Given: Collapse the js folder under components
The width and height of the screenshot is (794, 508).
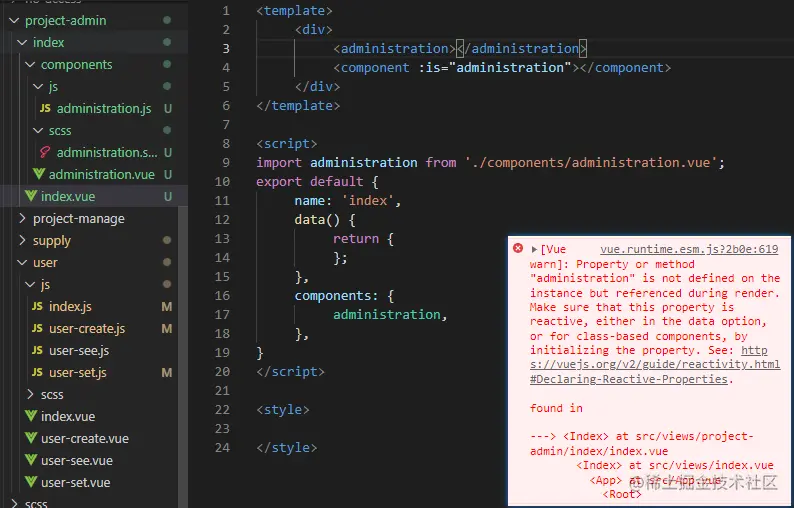Looking at the screenshot, I should pos(38,87).
